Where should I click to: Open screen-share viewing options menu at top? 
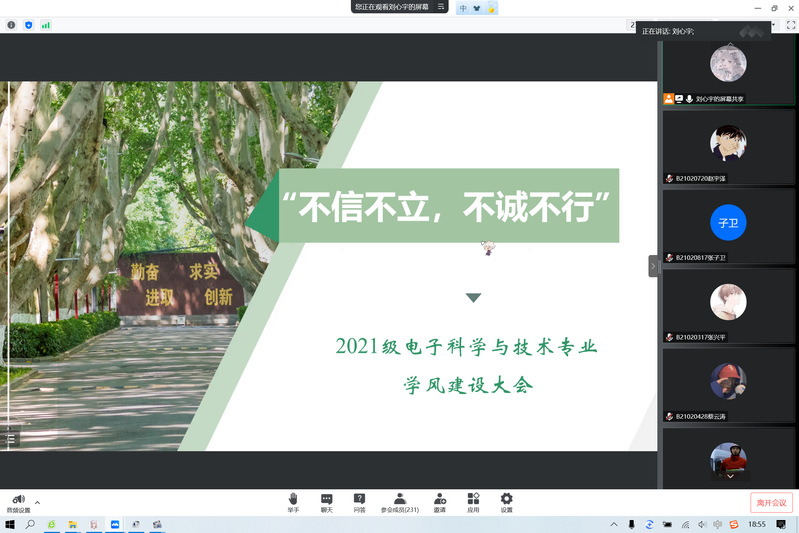(x=441, y=7)
